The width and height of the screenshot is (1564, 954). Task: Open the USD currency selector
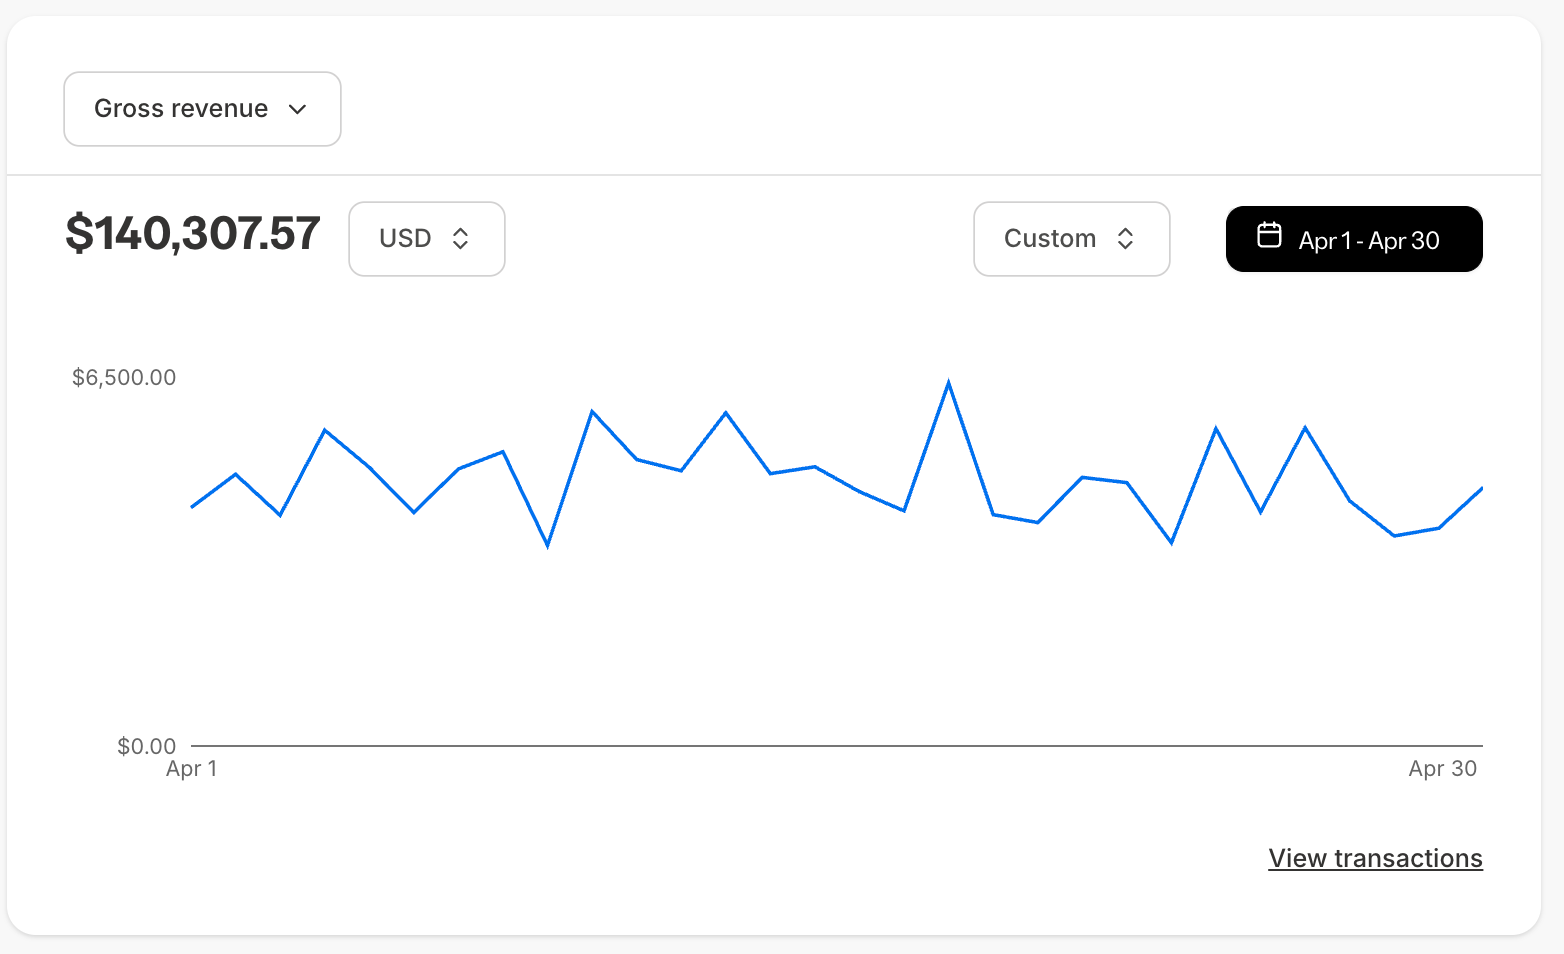(426, 239)
